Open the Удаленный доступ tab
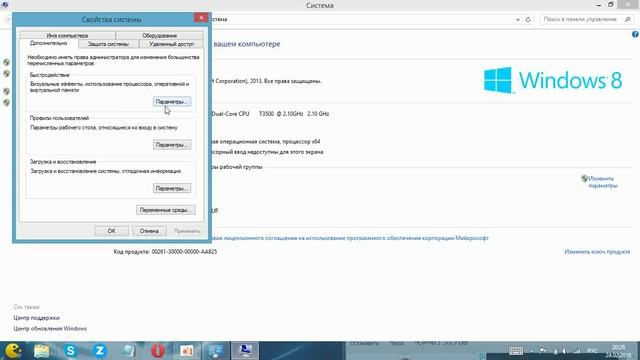This screenshot has width=640, height=360. point(171,44)
